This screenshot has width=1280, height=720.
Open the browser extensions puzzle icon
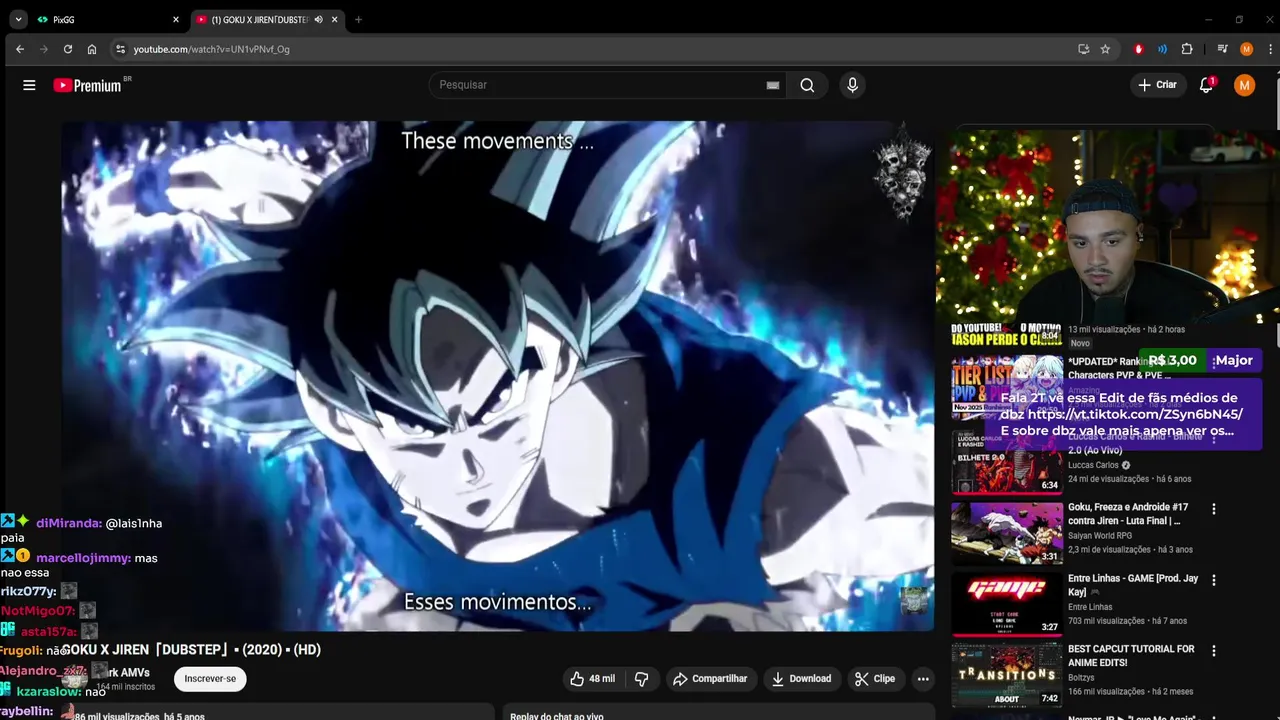point(1187,49)
